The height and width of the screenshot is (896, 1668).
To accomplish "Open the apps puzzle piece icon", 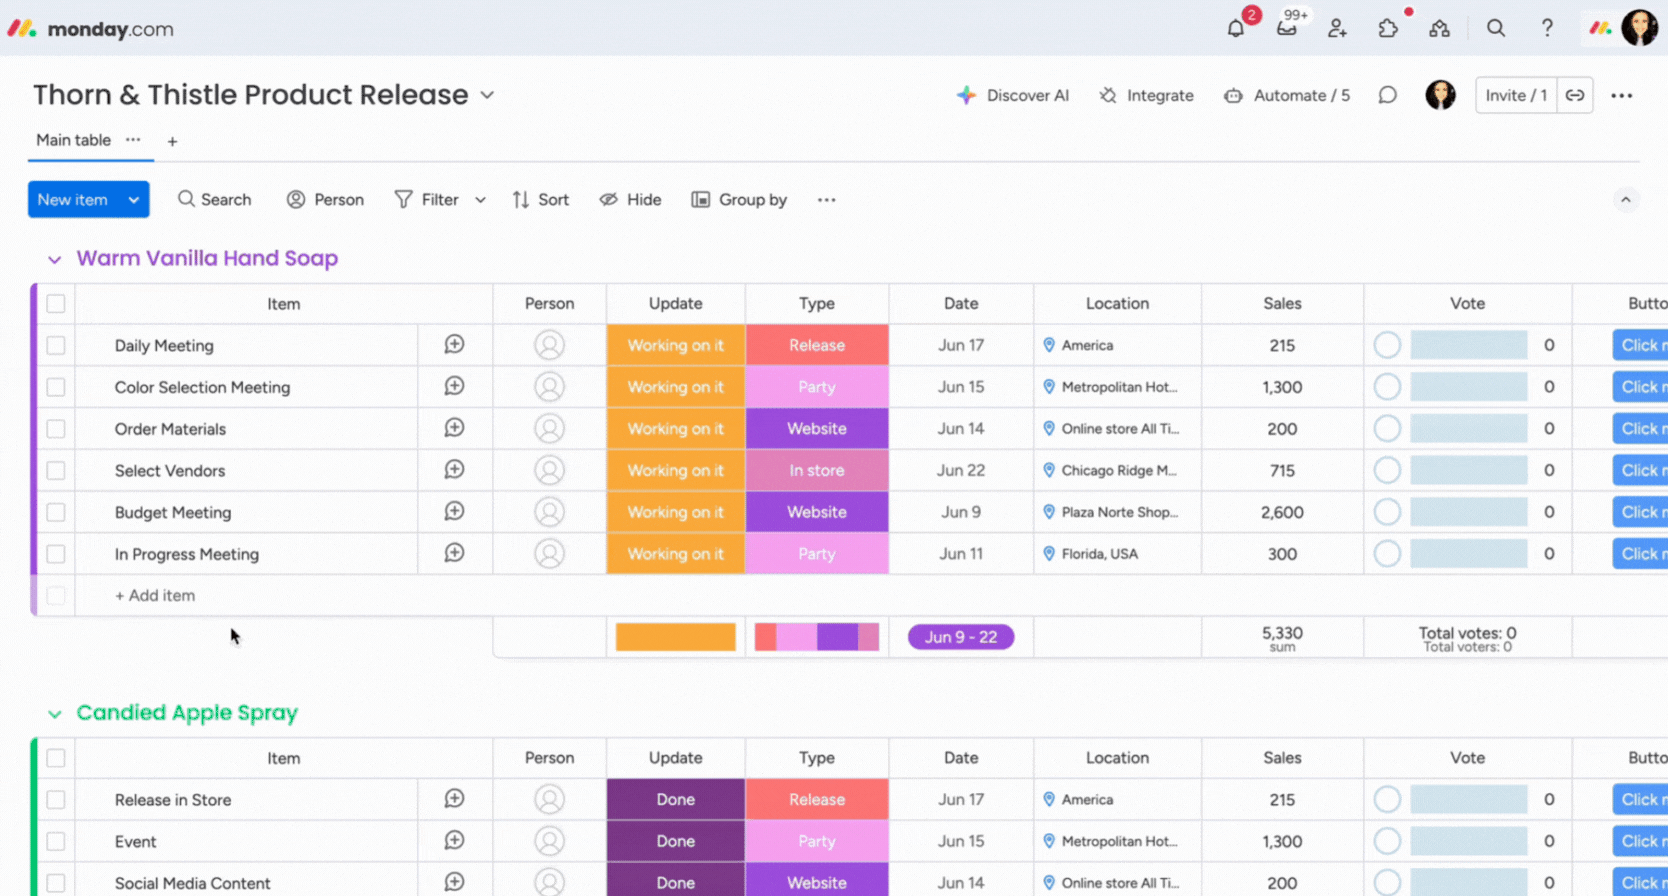I will point(1388,29).
